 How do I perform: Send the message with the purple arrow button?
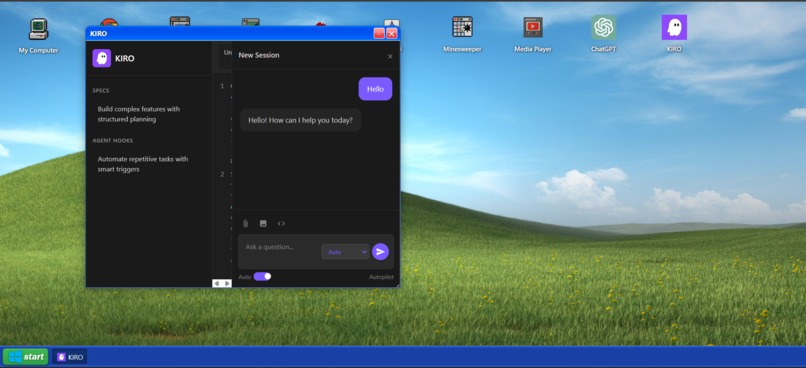coord(380,251)
